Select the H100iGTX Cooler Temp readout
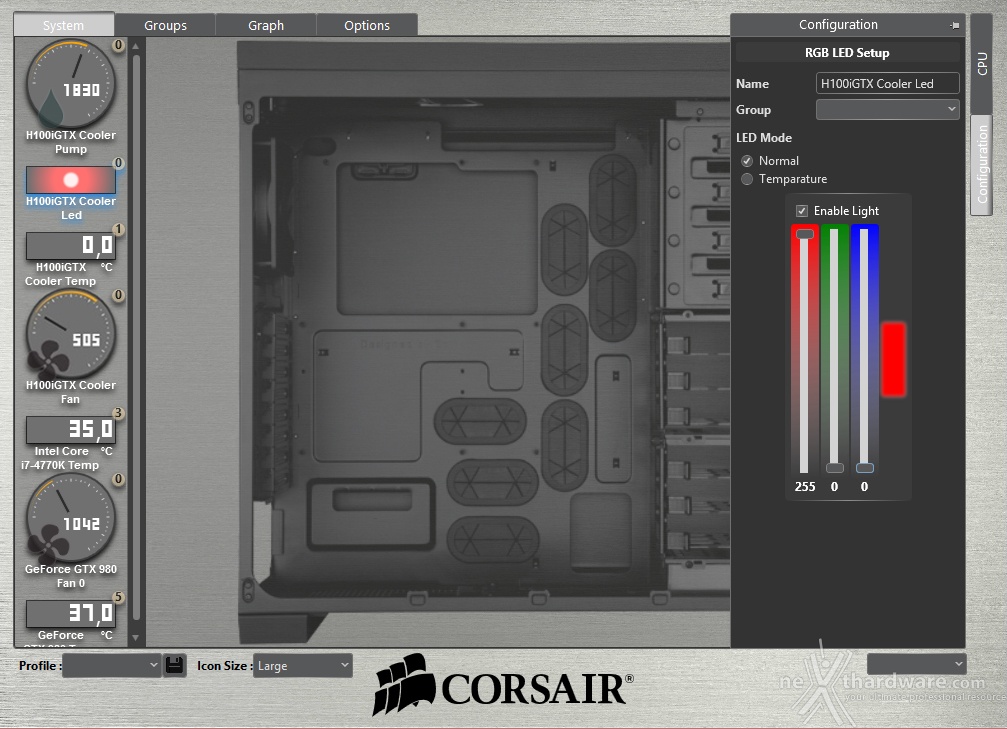This screenshot has width=1007, height=729. click(71, 245)
